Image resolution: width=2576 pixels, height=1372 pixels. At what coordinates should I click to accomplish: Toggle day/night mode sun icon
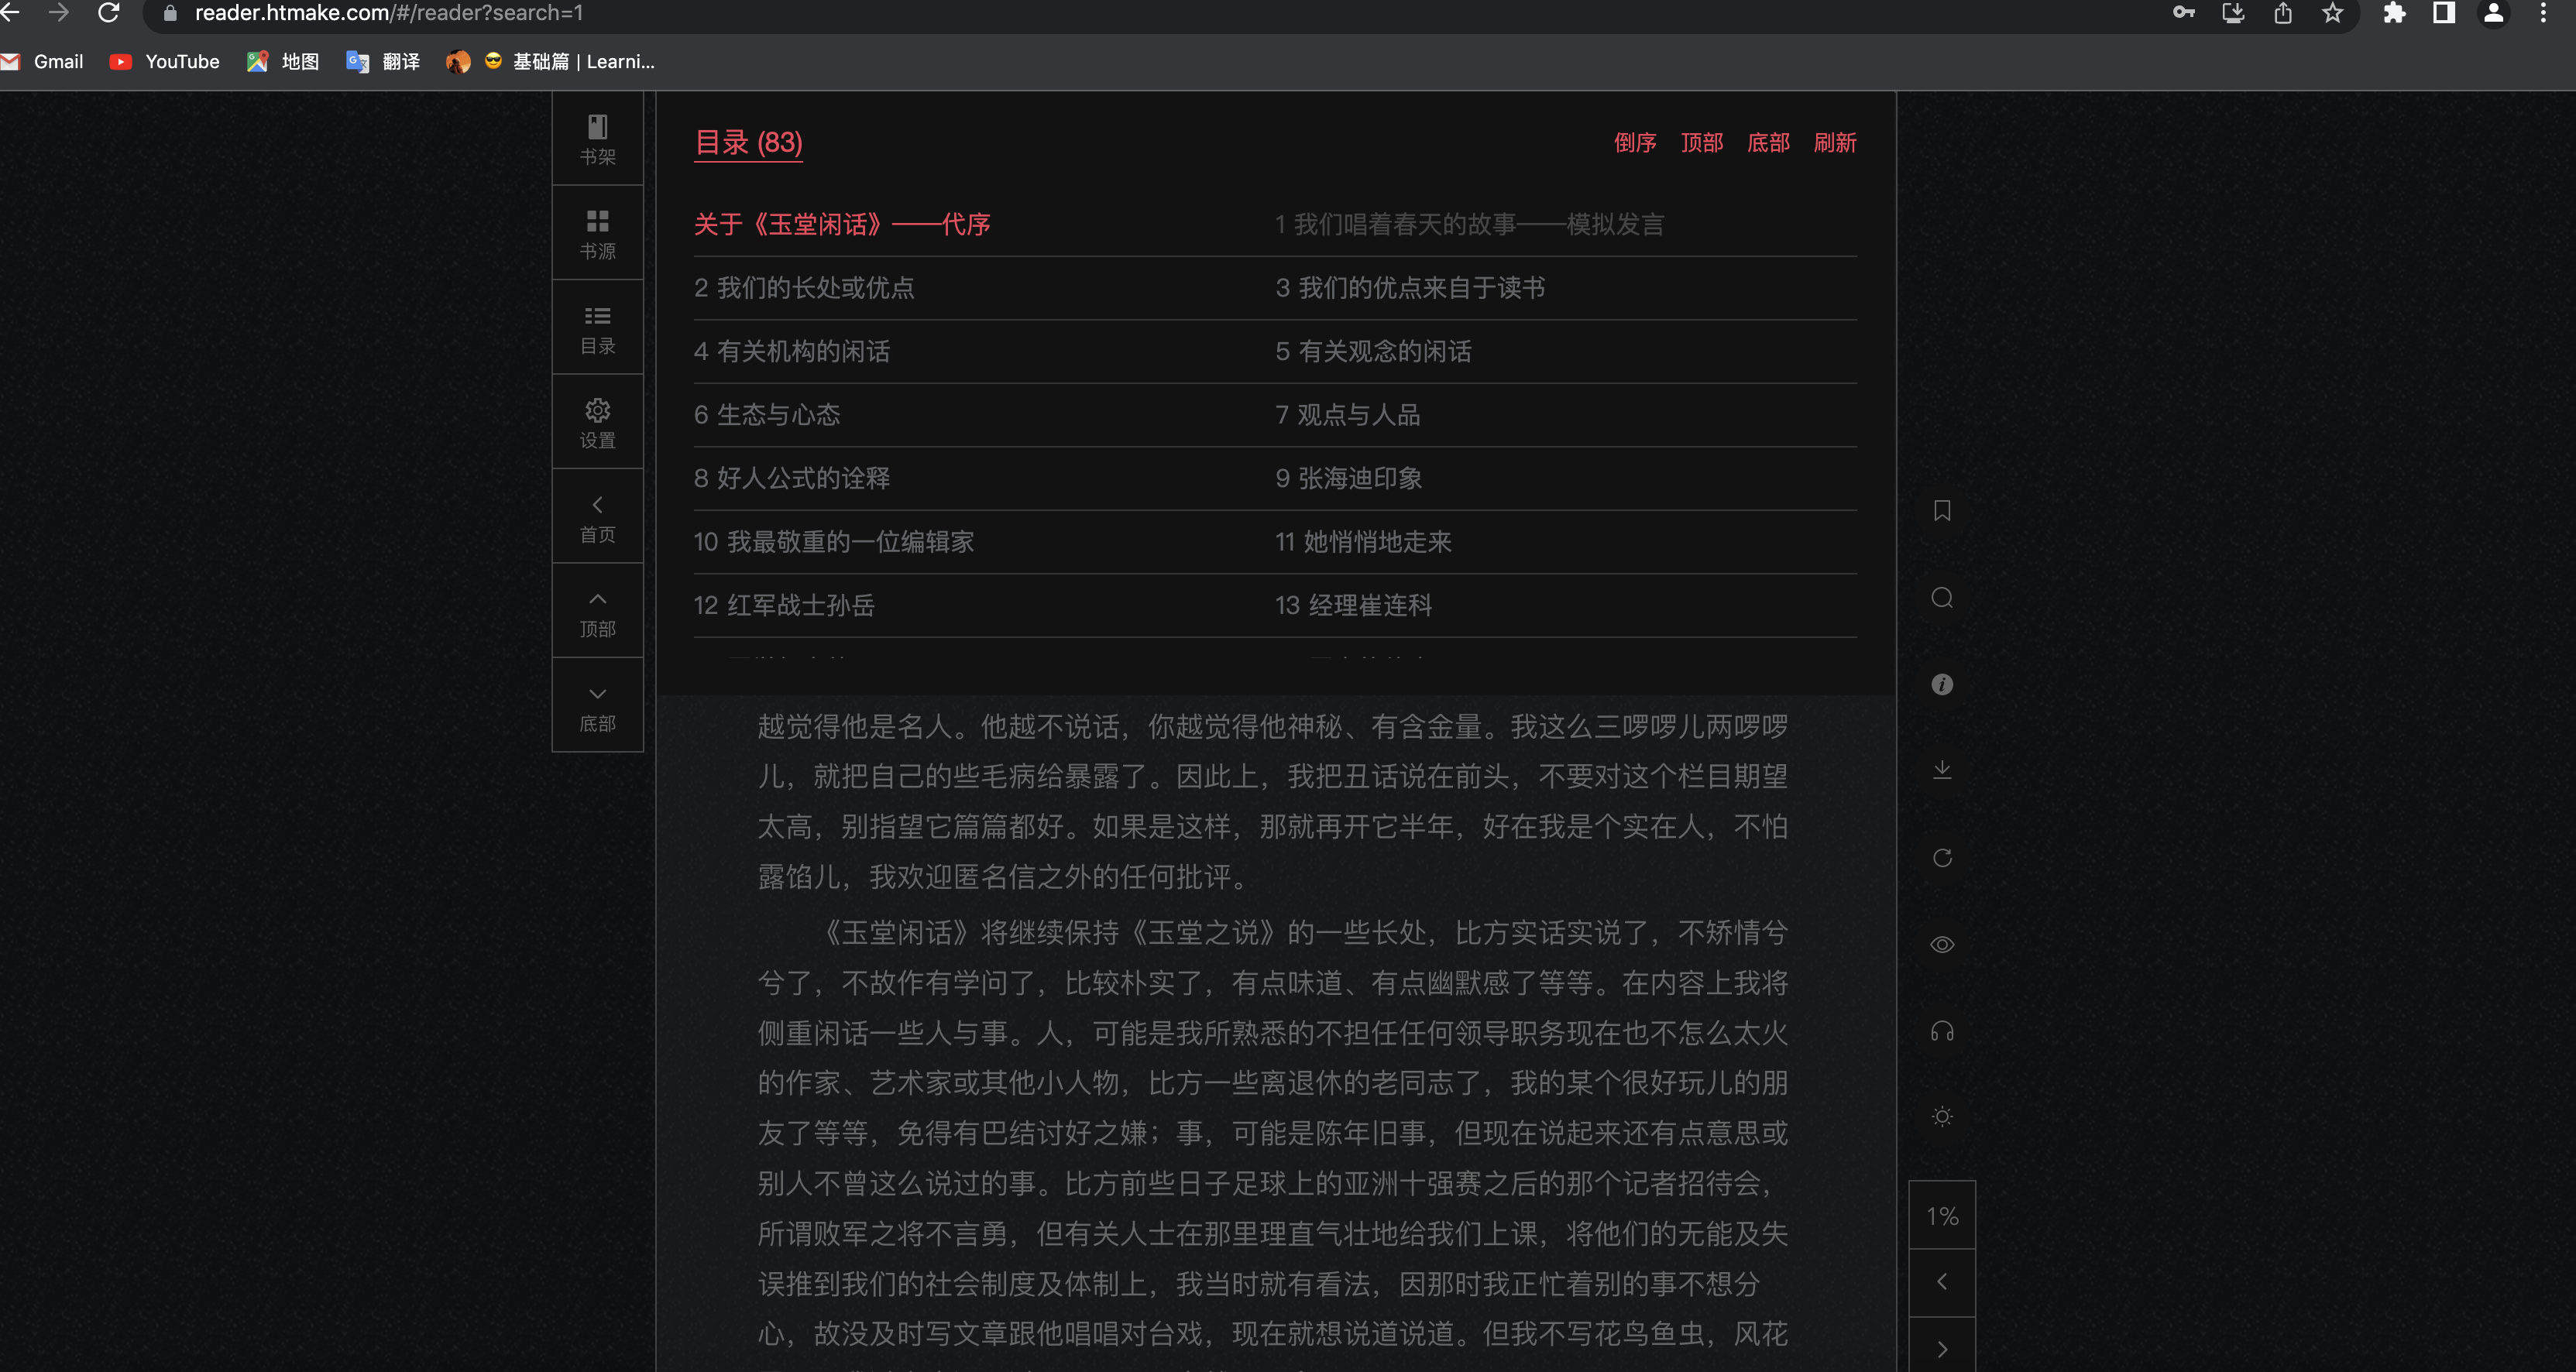[1942, 1117]
